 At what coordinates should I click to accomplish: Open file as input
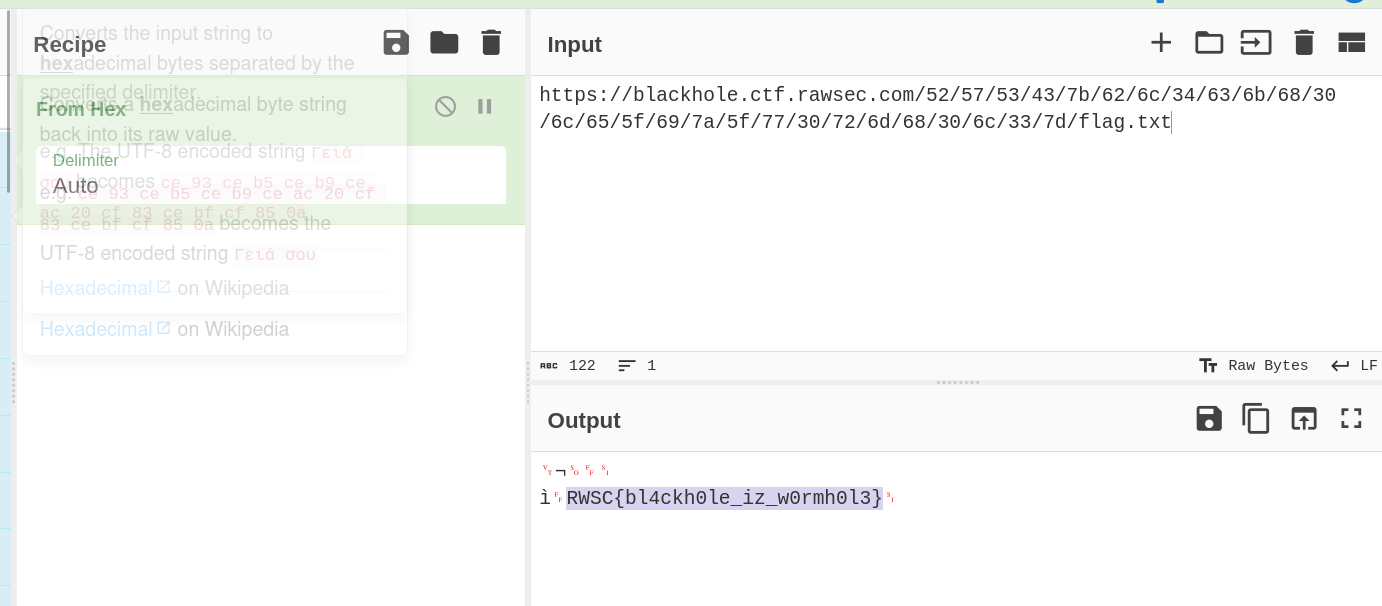[1256, 42]
